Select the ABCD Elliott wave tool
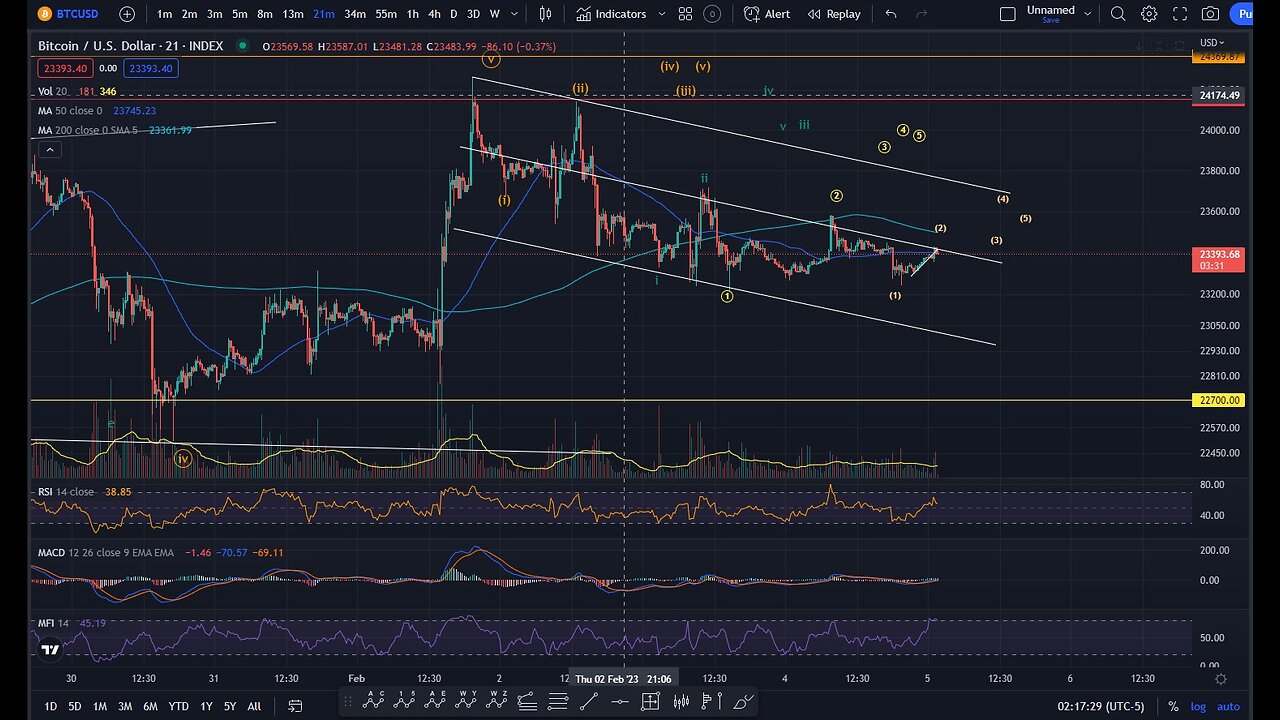 [x=373, y=702]
